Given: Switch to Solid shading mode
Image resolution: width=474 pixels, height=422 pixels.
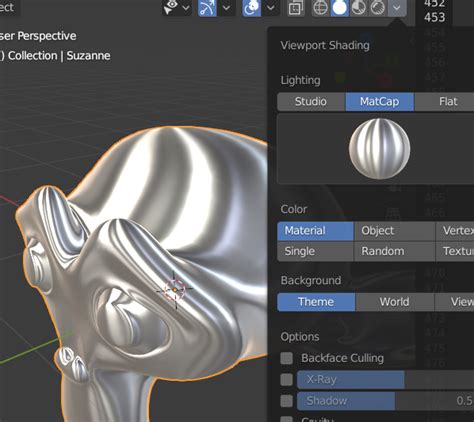Looking at the screenshot, I should point(340,7).
